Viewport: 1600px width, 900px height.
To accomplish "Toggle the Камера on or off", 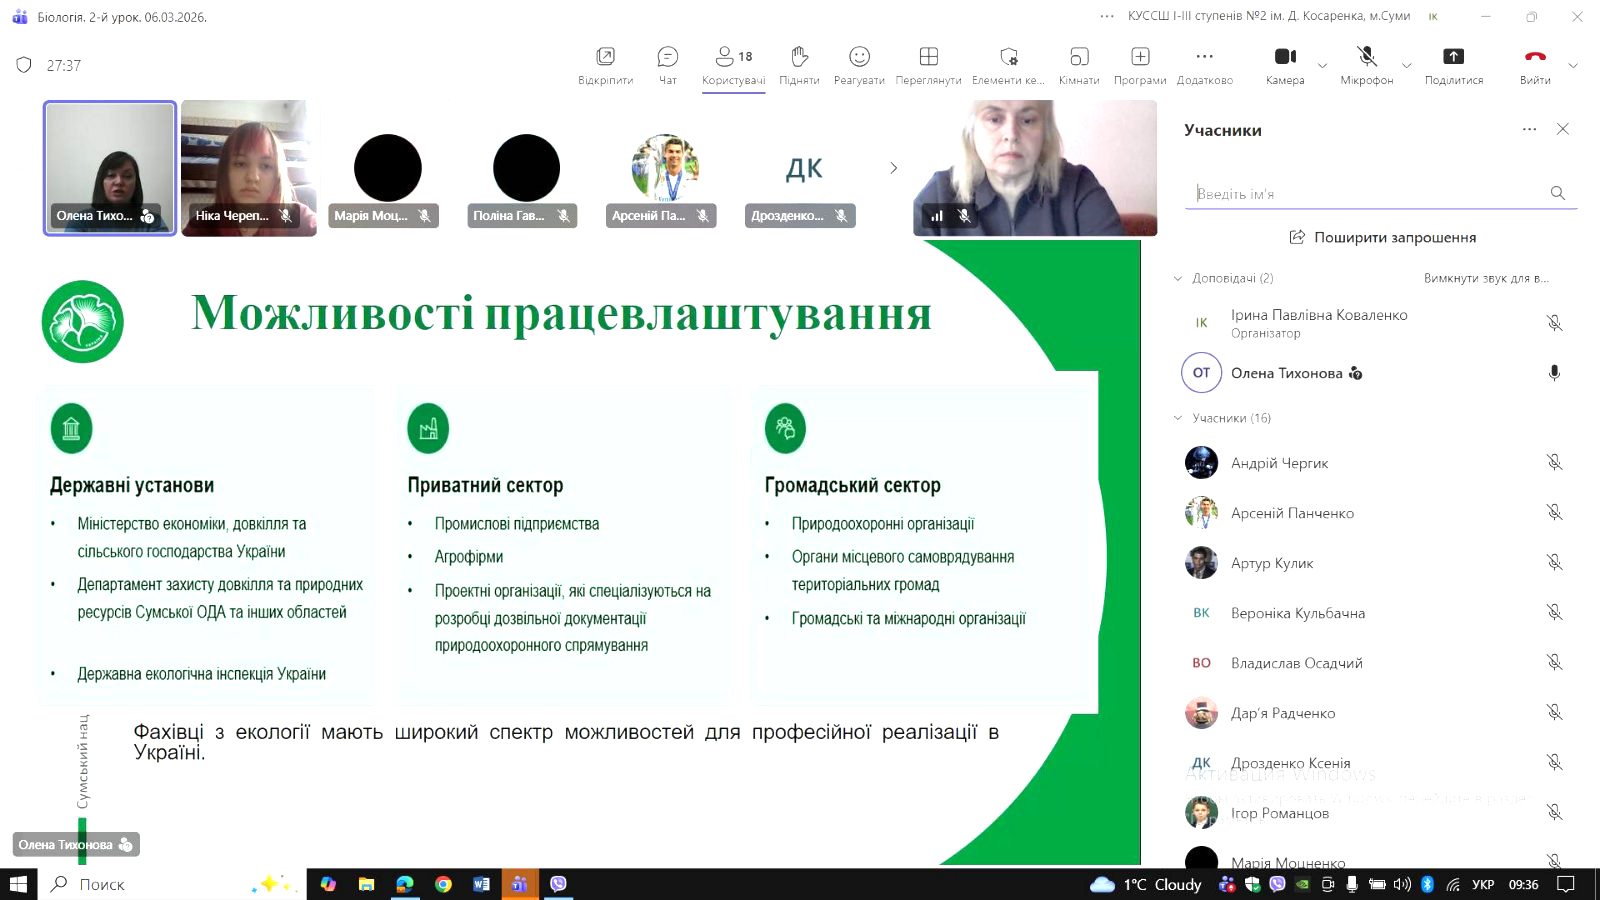I will coord(1285,64).
